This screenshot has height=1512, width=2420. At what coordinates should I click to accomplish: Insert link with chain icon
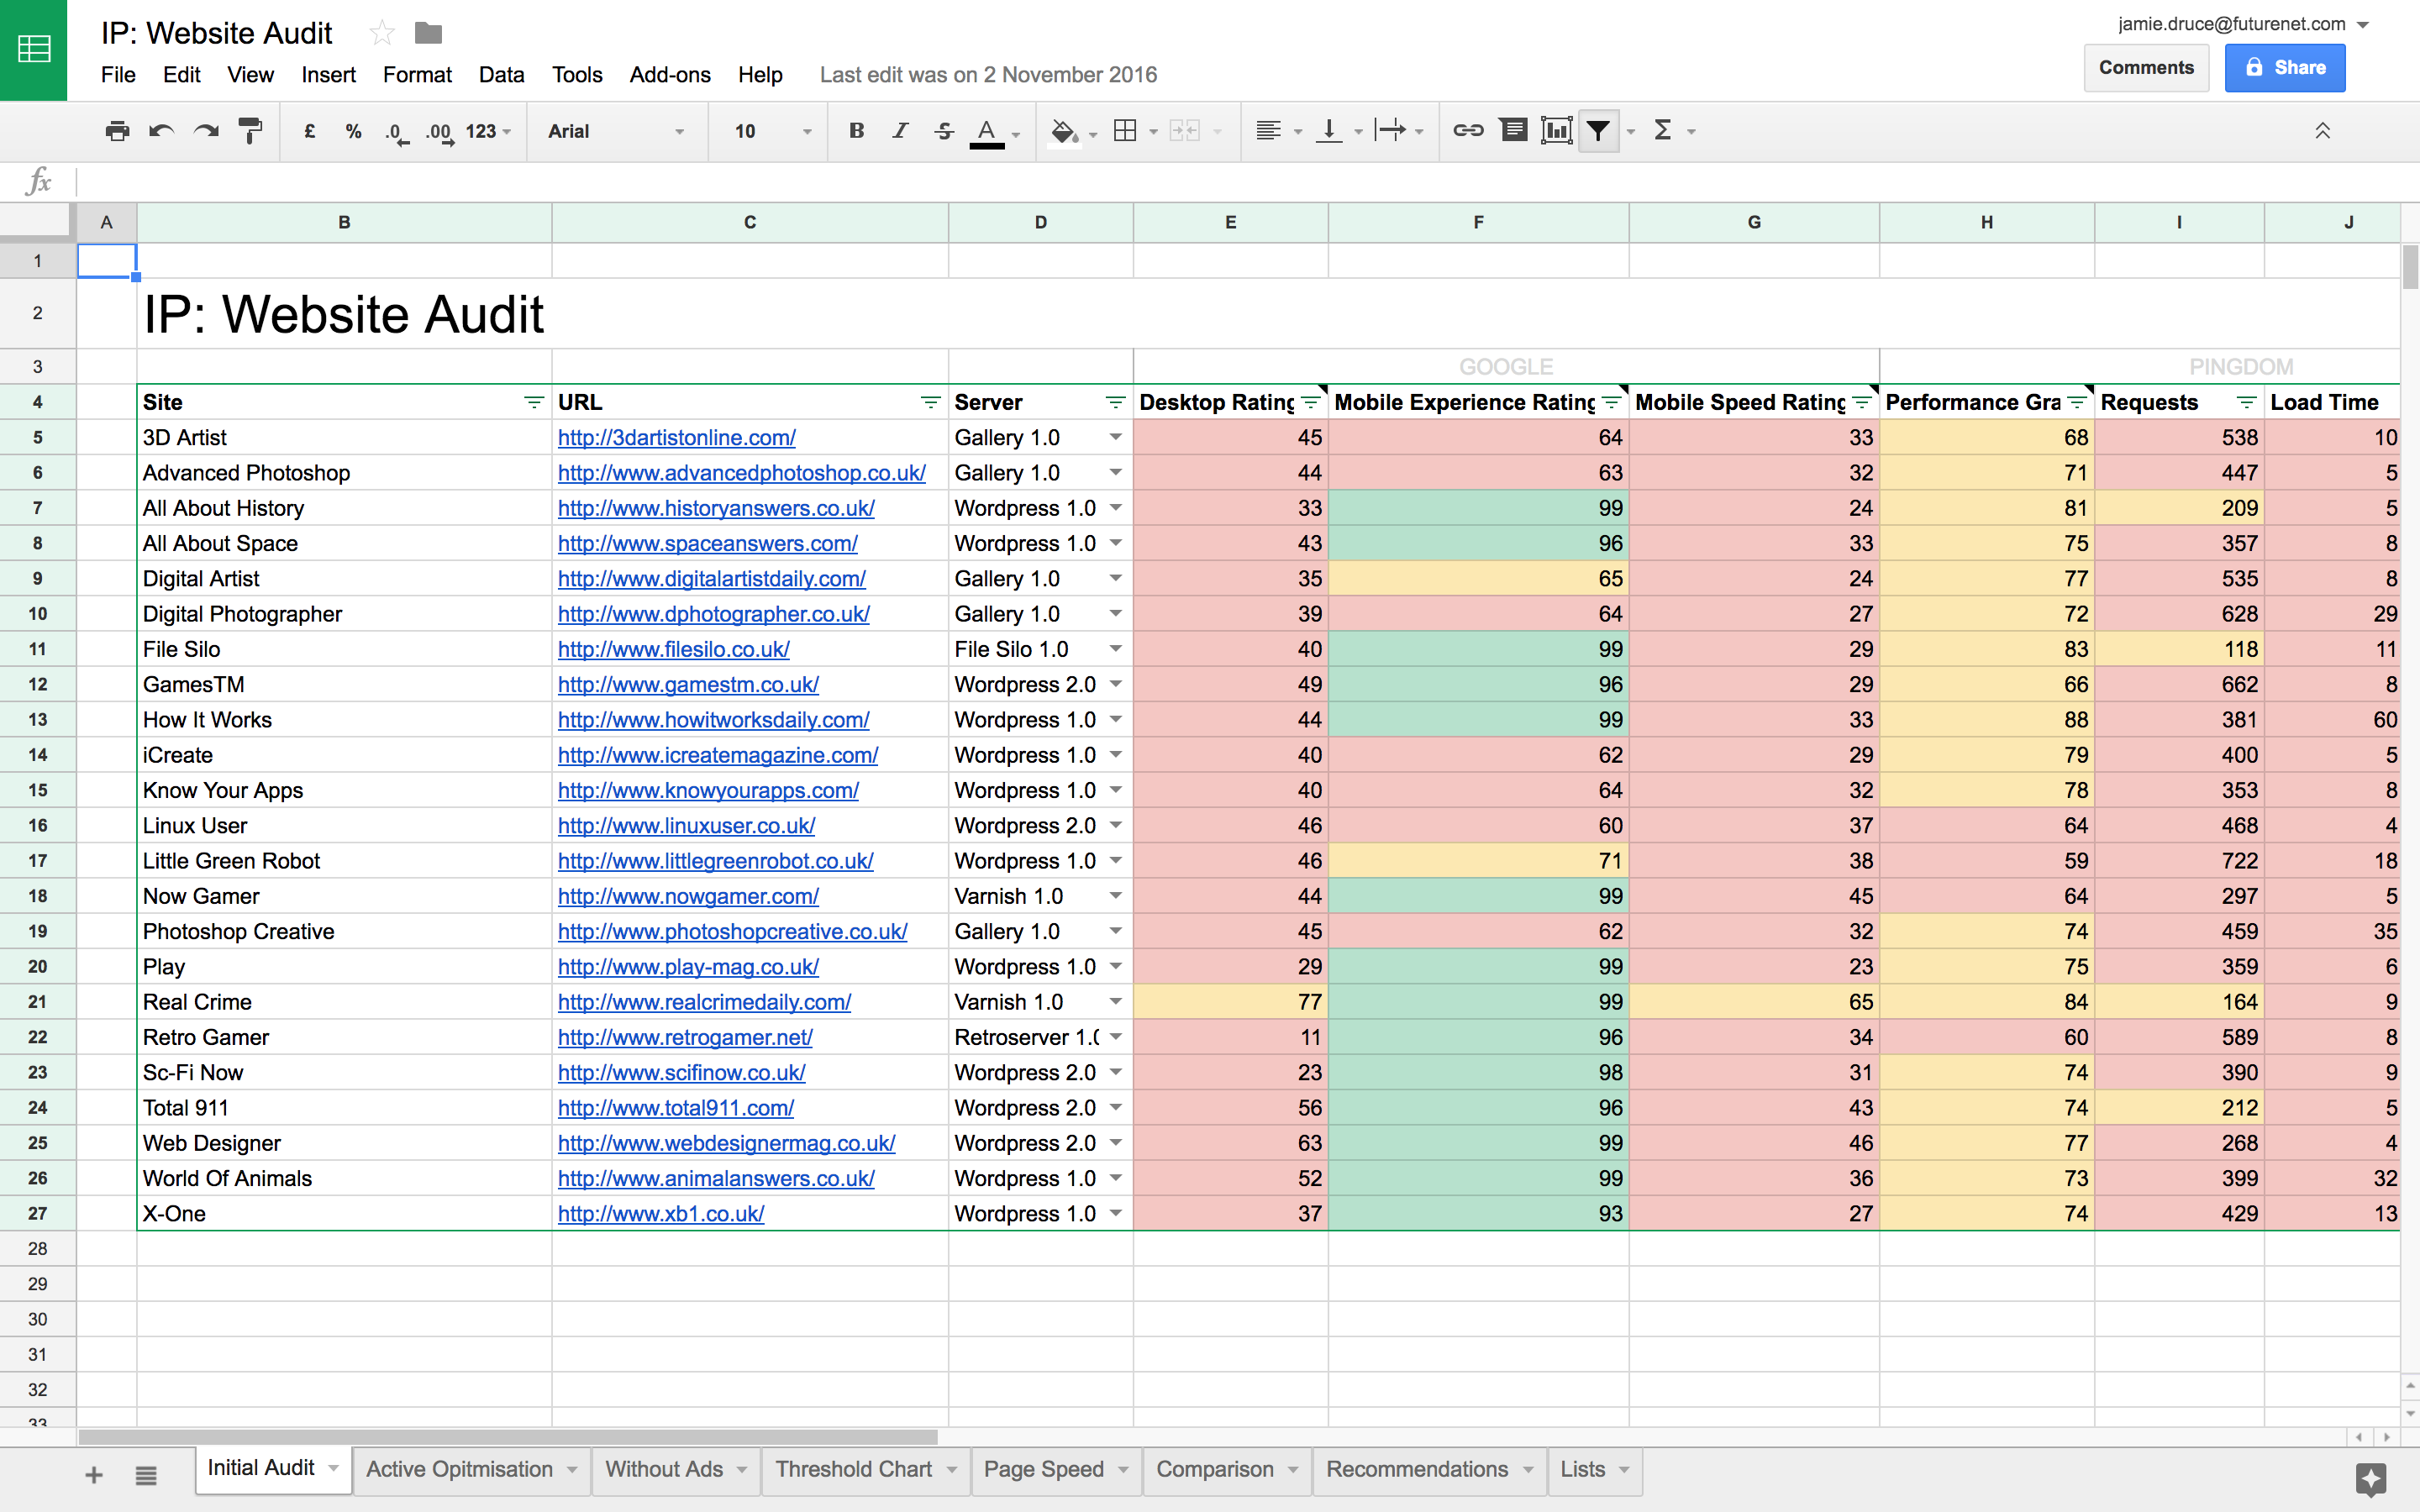pyautogui.click(x=1468, y=130)
